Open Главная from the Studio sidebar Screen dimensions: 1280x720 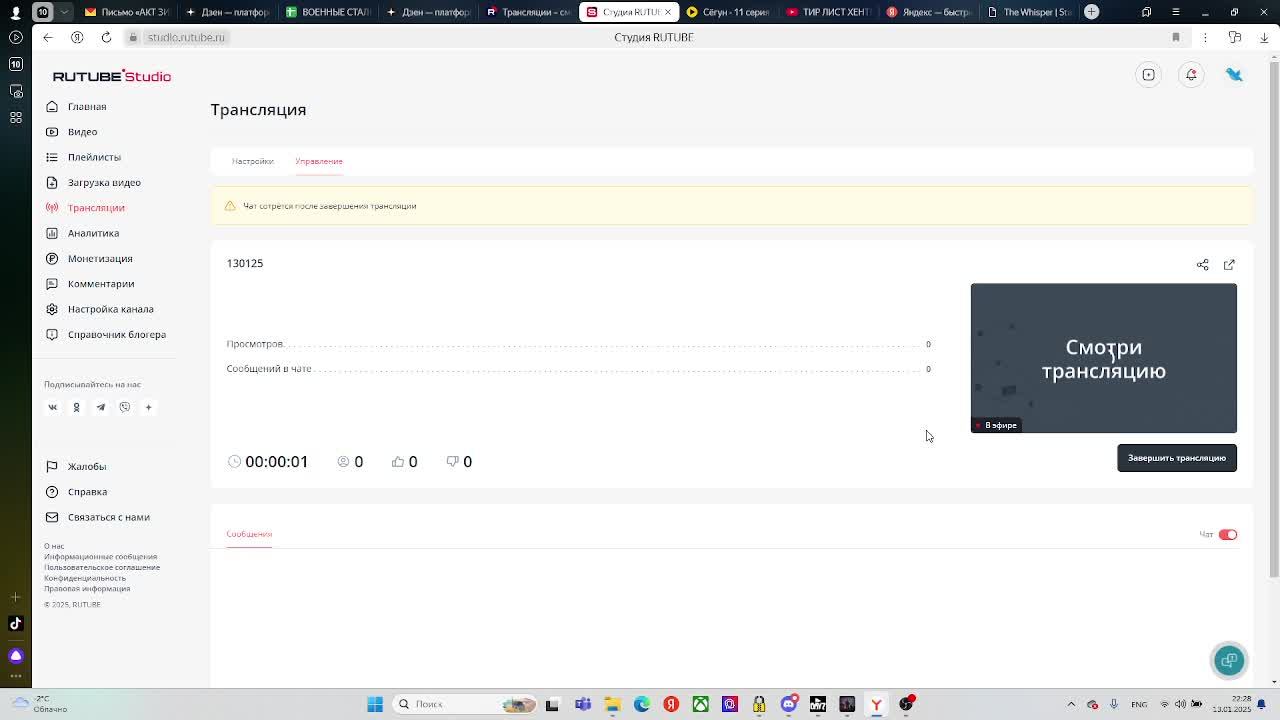[86, 106]
